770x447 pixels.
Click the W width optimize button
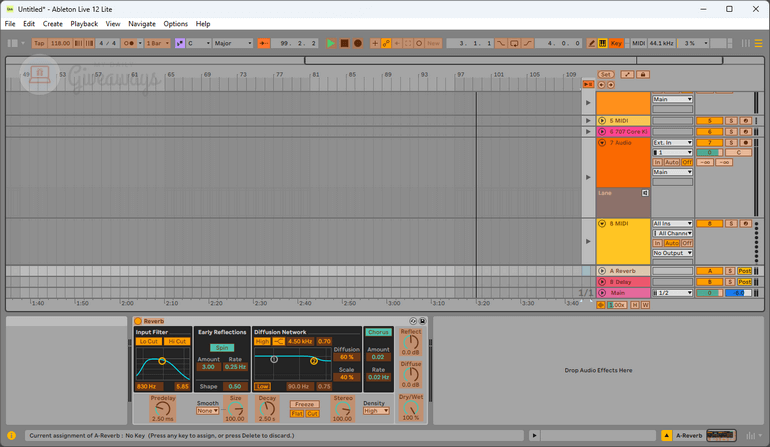pyautogui.click(x=645, y=305)
